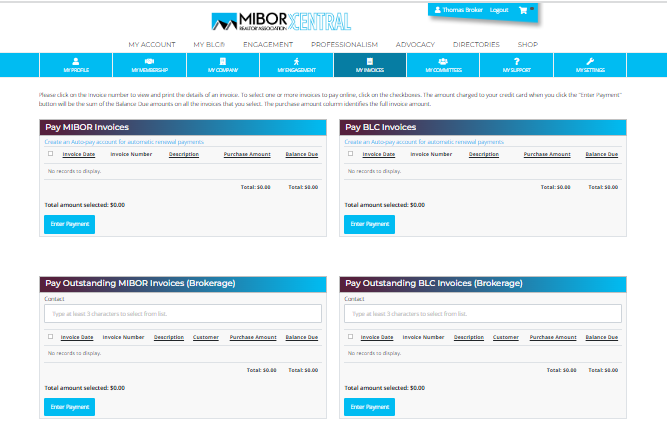Open the MY ACCOUNT menu
Image resolution: width=667 pixels, height=442 pixels.
pos(152,44)
